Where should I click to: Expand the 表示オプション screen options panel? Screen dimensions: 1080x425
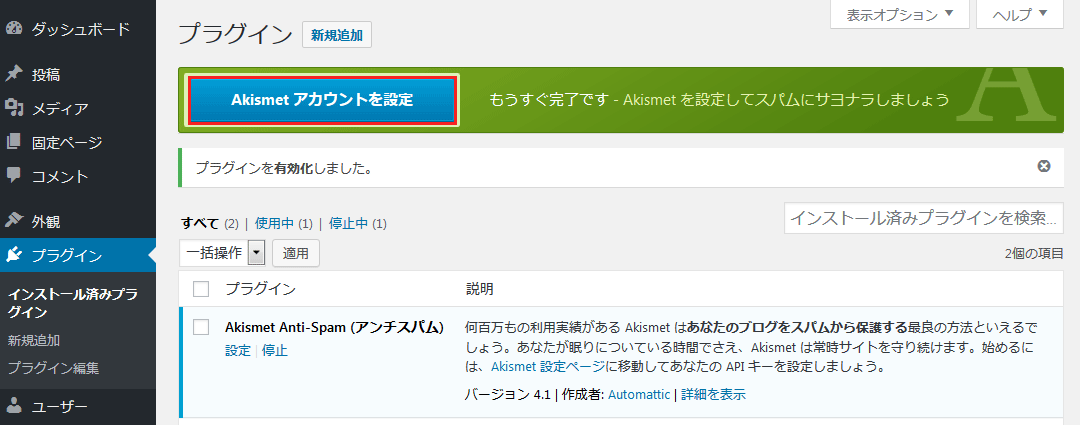pos(894,15)
